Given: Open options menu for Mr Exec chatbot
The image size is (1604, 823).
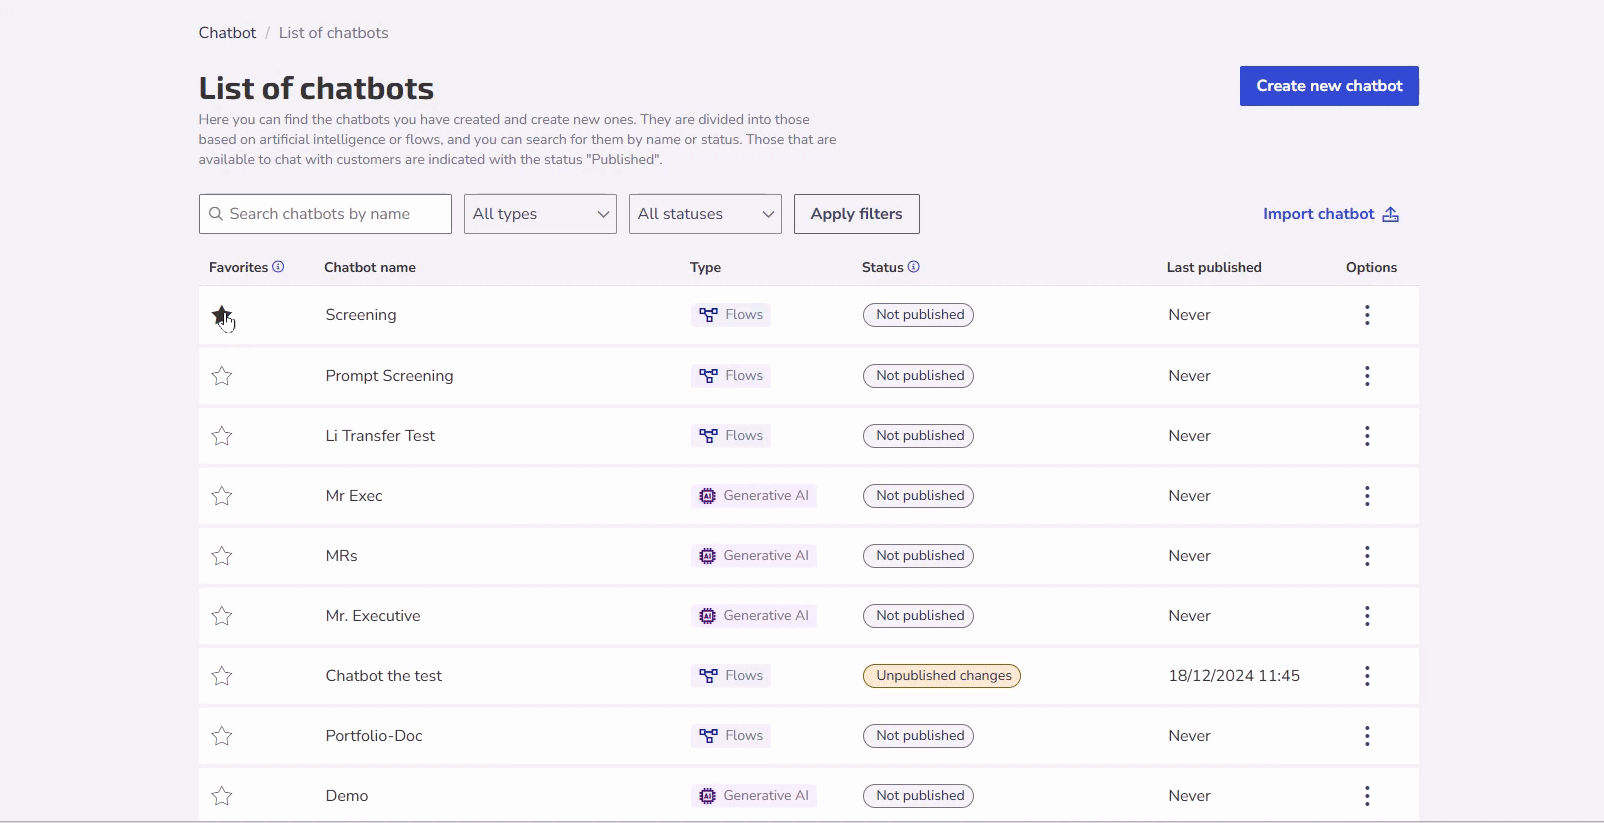Looking at the screenshot, I should [1367, 496].
